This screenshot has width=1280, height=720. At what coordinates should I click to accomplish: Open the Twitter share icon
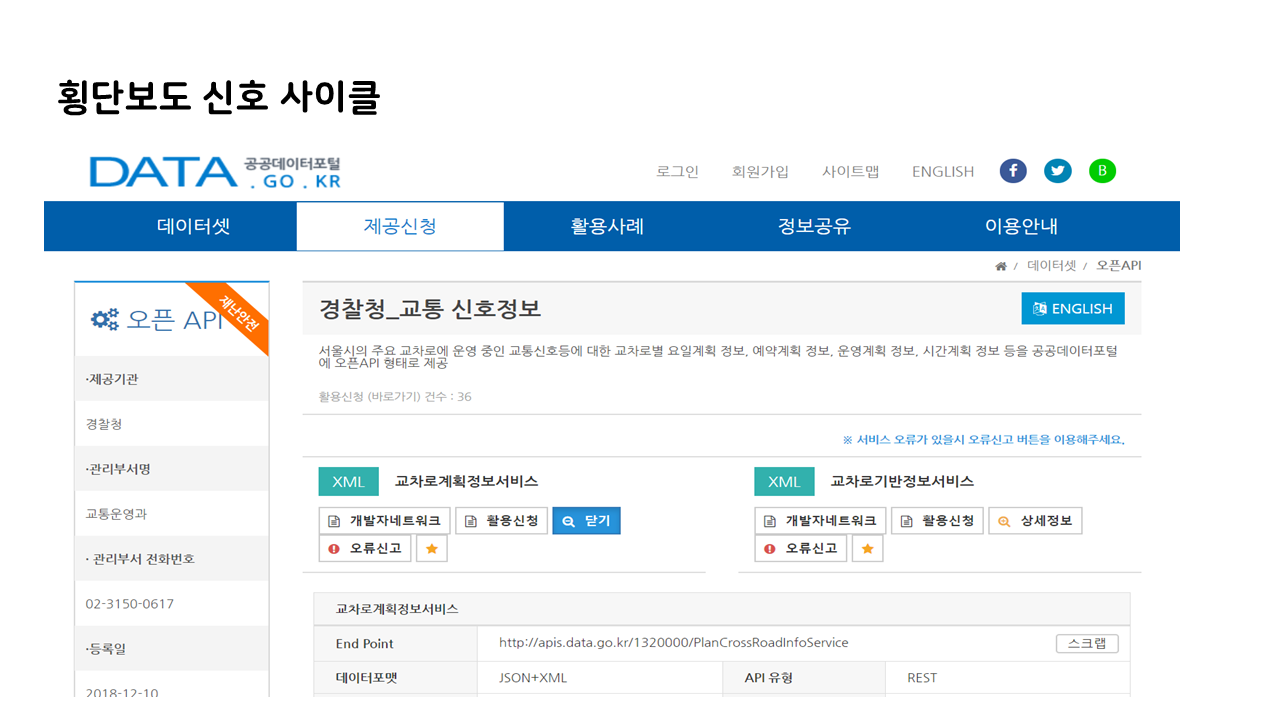coord(1058,171)
